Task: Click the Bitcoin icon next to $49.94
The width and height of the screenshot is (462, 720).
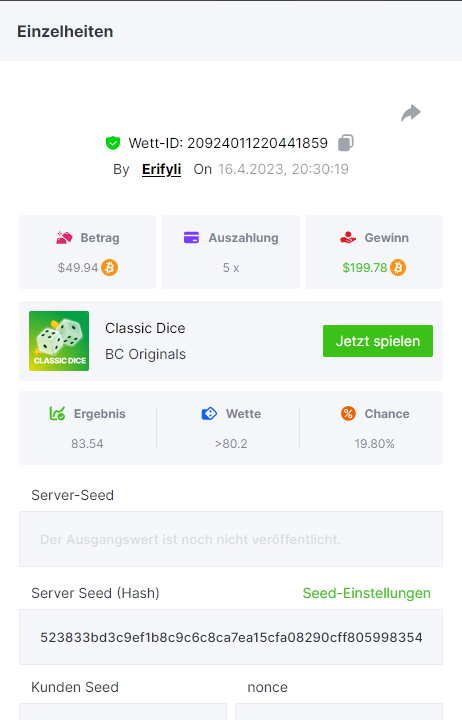Action: click(x=110, y=267)
